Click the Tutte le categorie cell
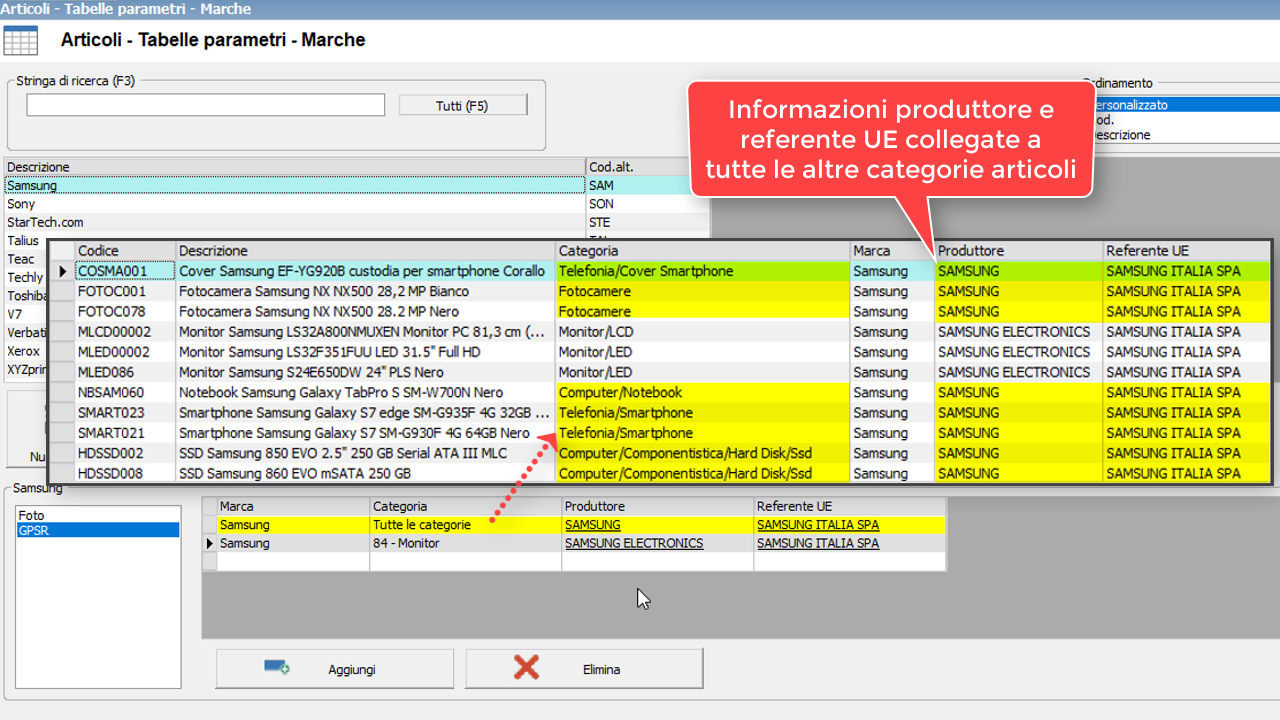The width and height of the screenshot is (1280, 720). (x=465, y=524)
